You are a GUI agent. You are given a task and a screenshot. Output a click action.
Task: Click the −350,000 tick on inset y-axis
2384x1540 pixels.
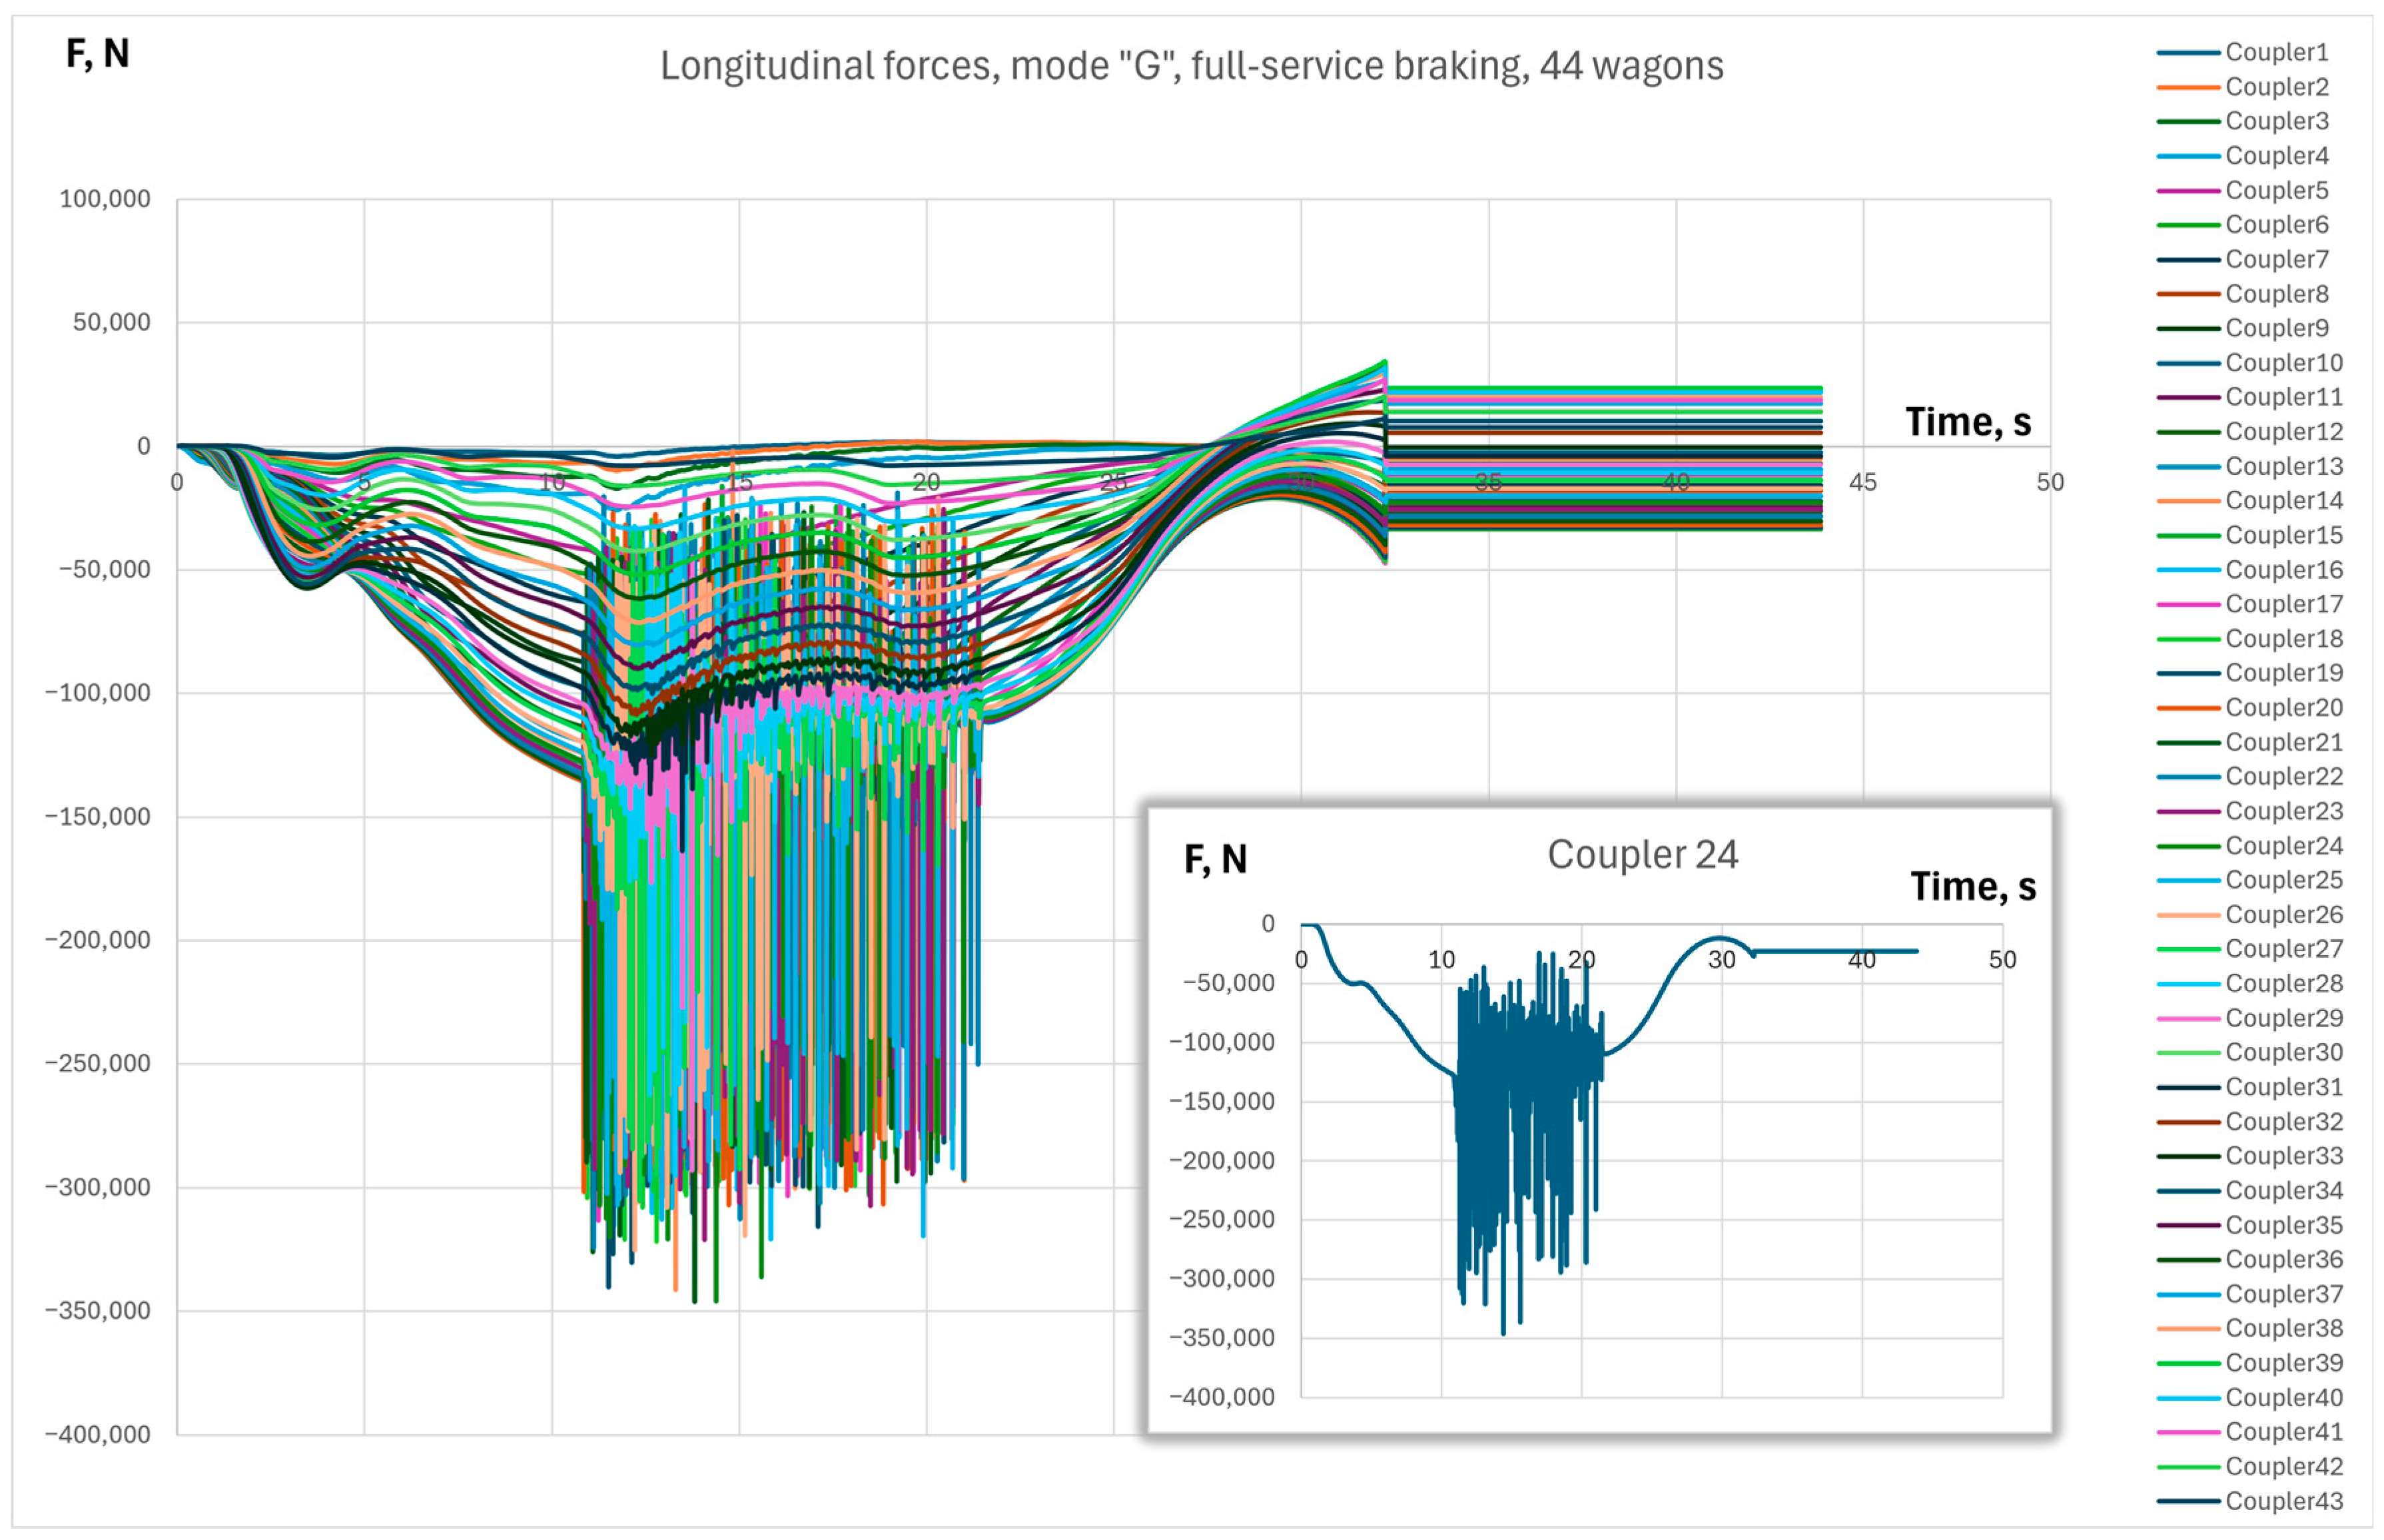point(1222,1338)
